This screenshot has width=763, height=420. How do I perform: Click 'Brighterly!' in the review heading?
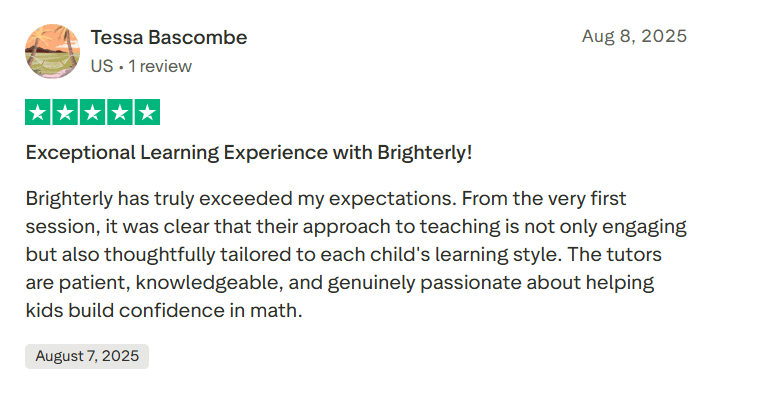coord(424,153)
